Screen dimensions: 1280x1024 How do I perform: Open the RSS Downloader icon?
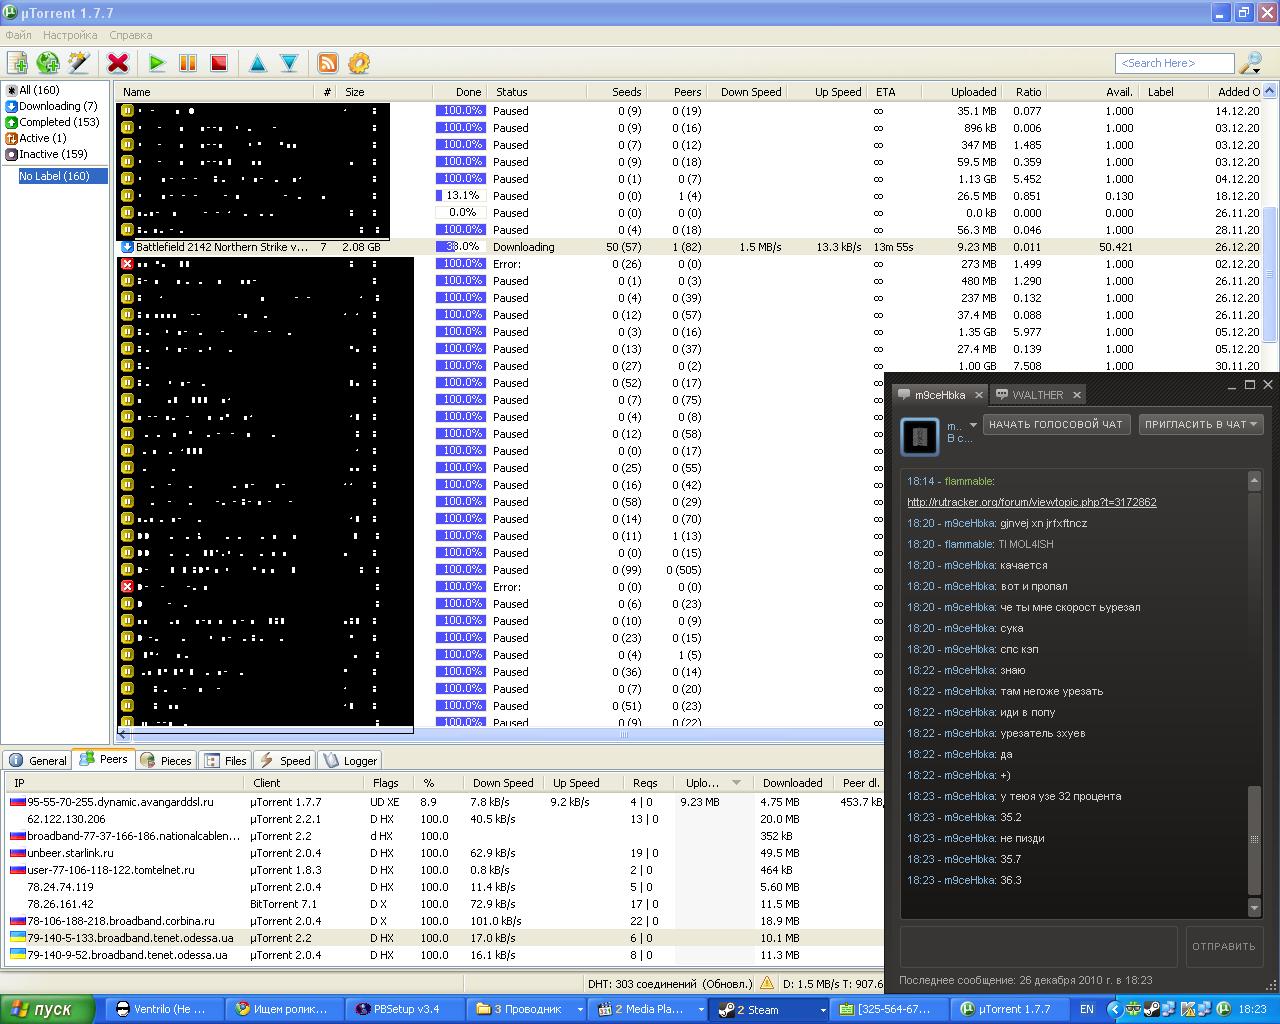tap(327, 63)
